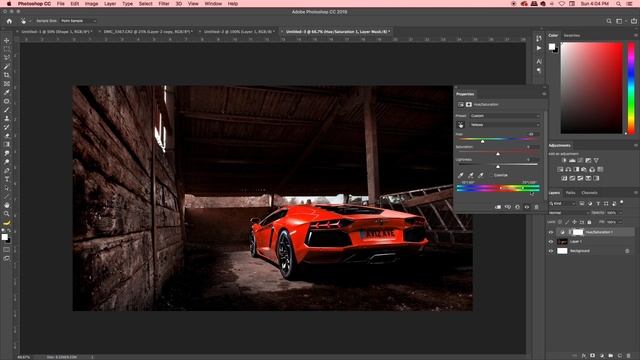Open the layer Kind filter dropdown
The height and width of the screenshot is (360, 640).
click(562, 203)
